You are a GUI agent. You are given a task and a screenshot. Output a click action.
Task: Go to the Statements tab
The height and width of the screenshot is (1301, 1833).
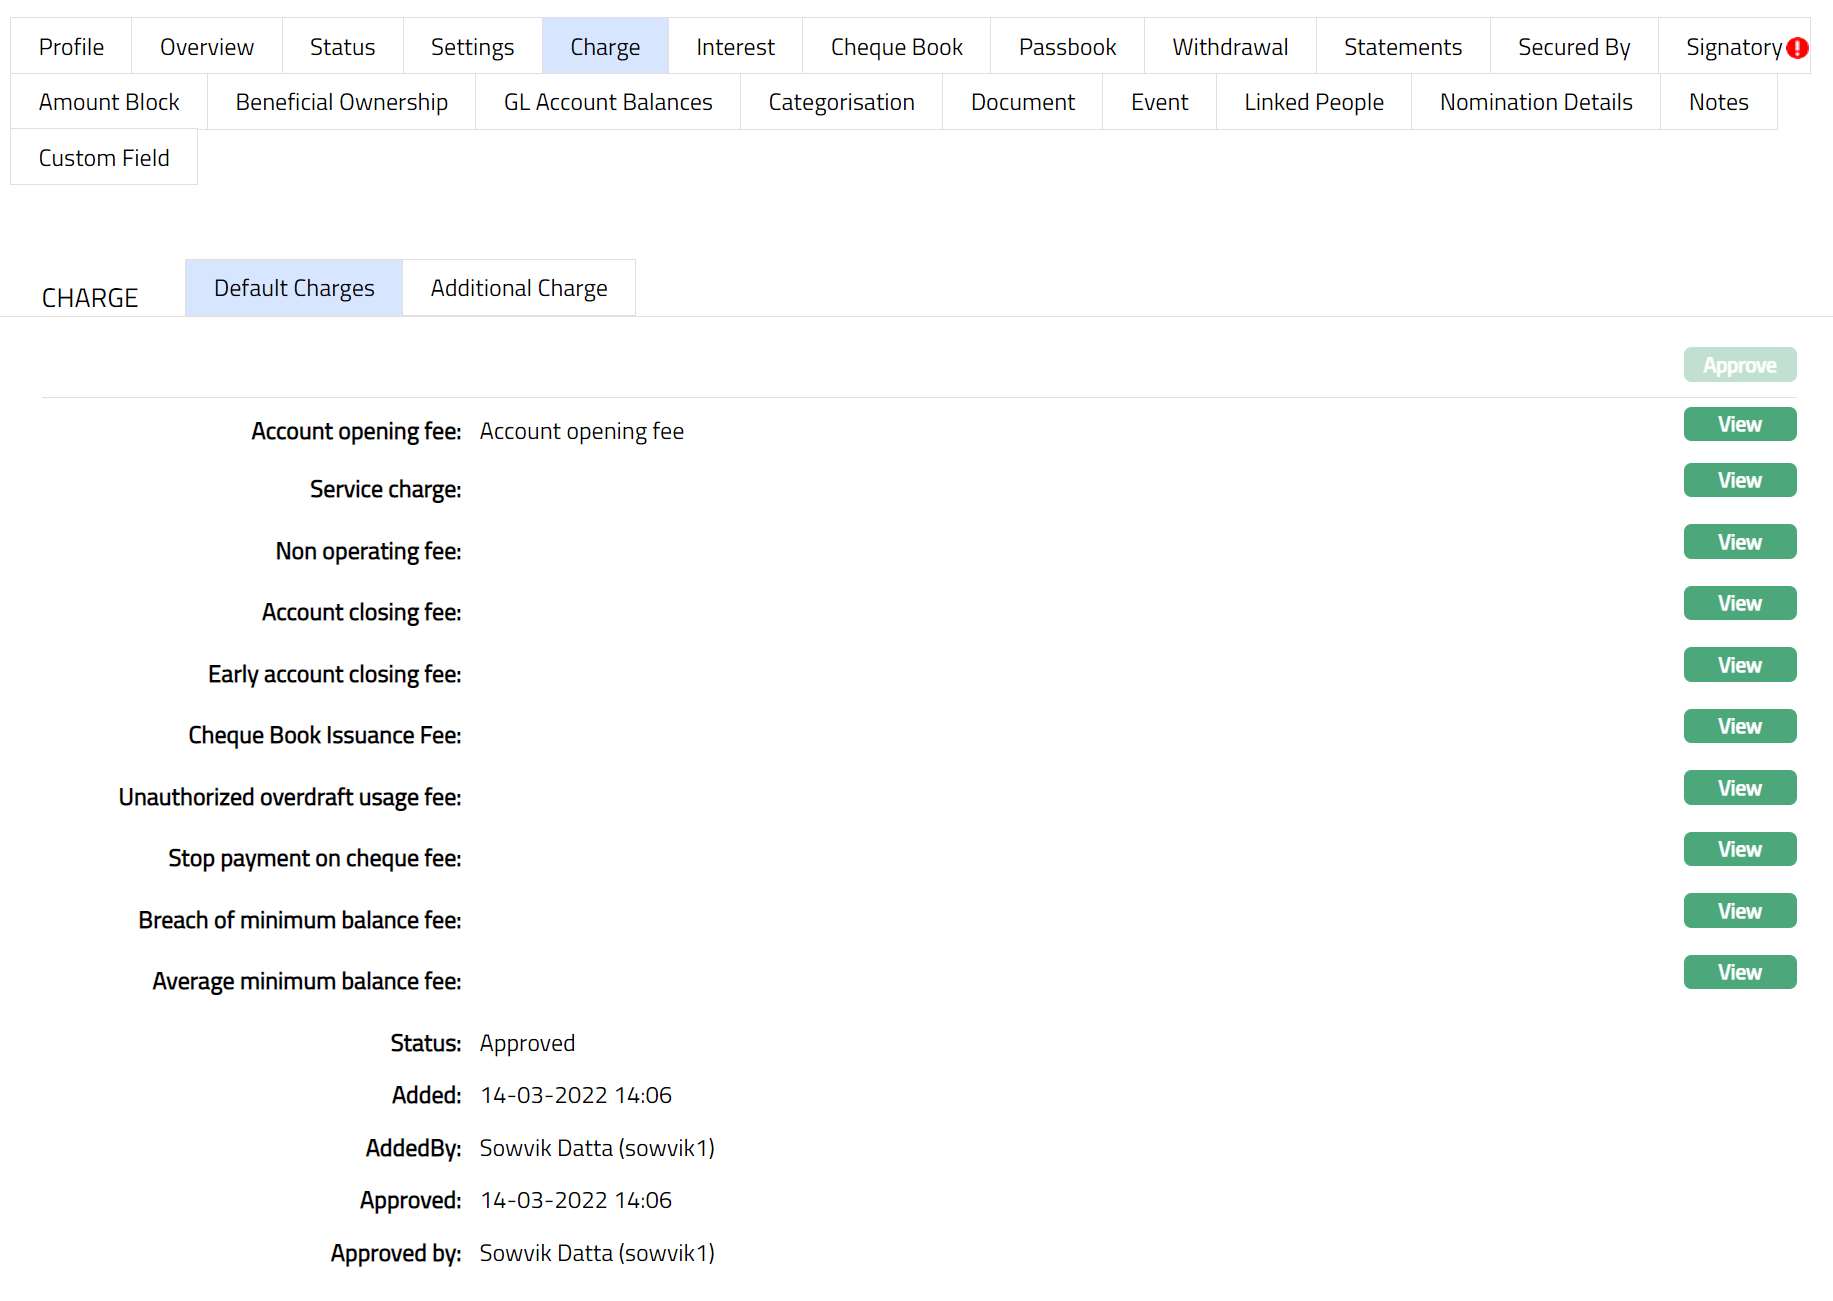pyautogui.click(x=1402, y=47)
